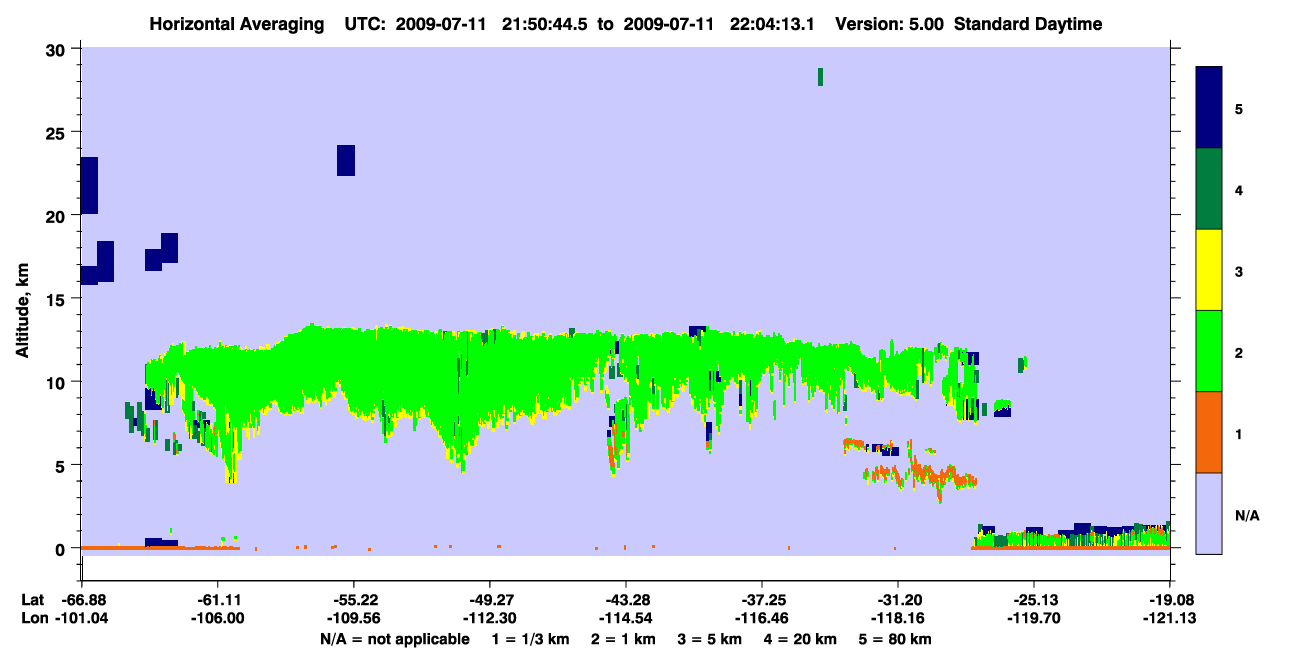The image size is (1300, 667).
Task: Click the longitude value -121.13
Action: click(1170, 618)
